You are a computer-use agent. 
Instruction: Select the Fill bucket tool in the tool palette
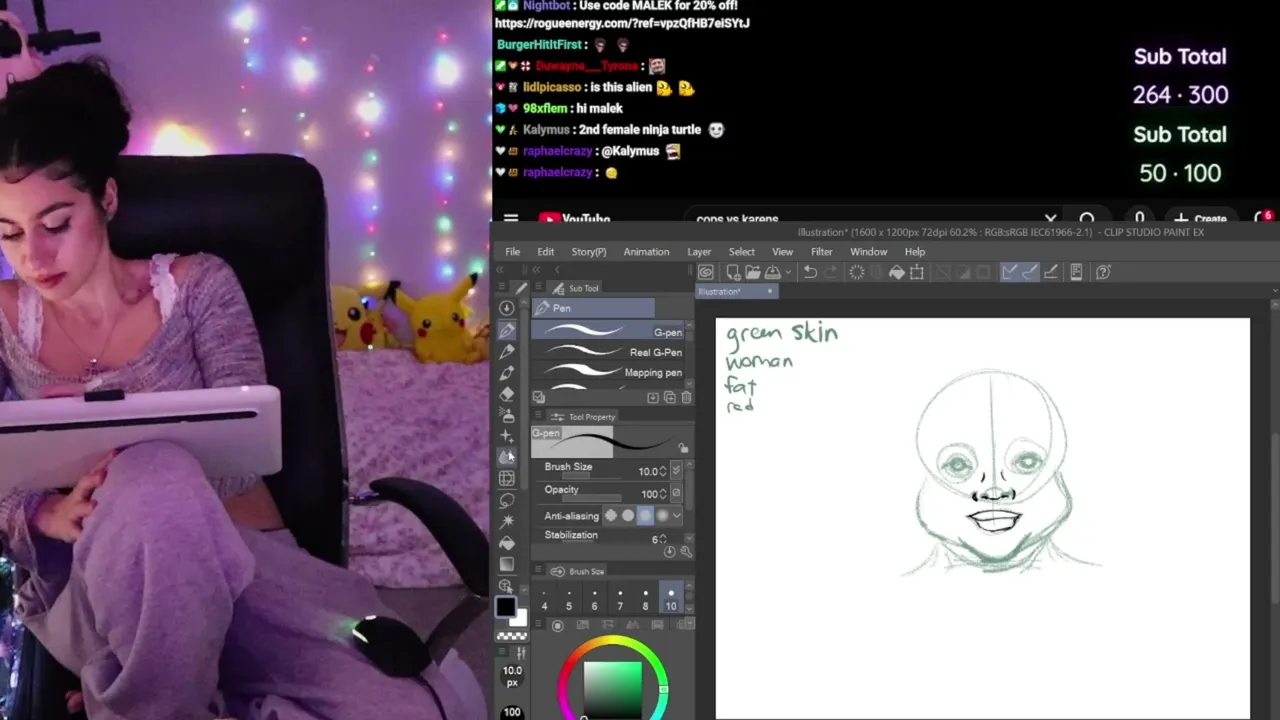[507, 543]
